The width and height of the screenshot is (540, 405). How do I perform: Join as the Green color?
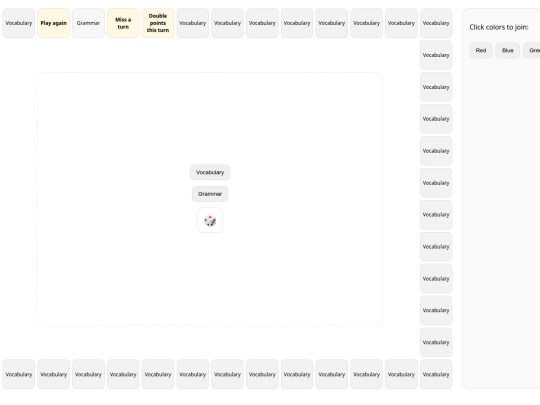pos(532,51)
